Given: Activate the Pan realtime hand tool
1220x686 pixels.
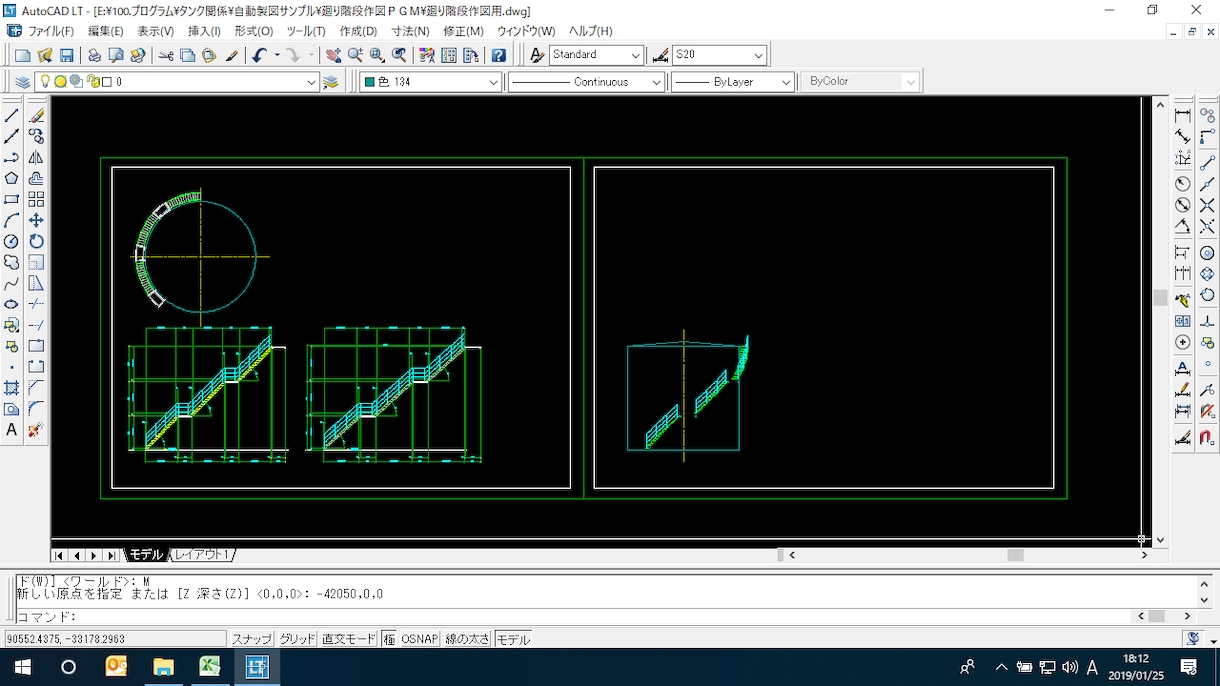Looking at the screenshot, I should coord(334,55).
